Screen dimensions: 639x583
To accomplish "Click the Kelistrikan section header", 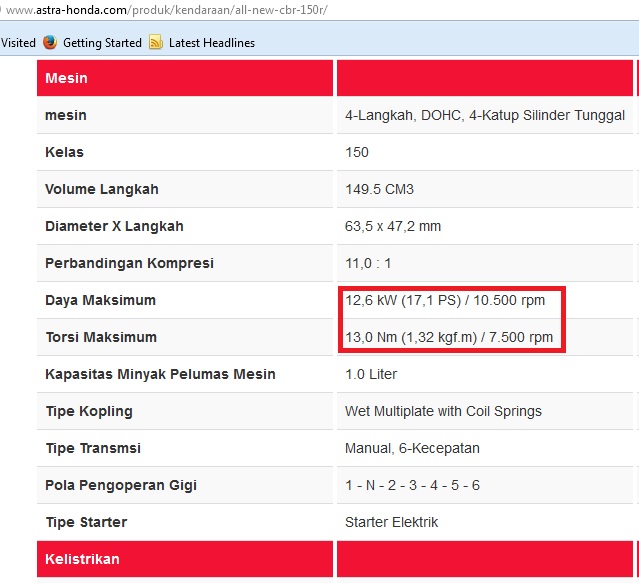I will 82,559.
